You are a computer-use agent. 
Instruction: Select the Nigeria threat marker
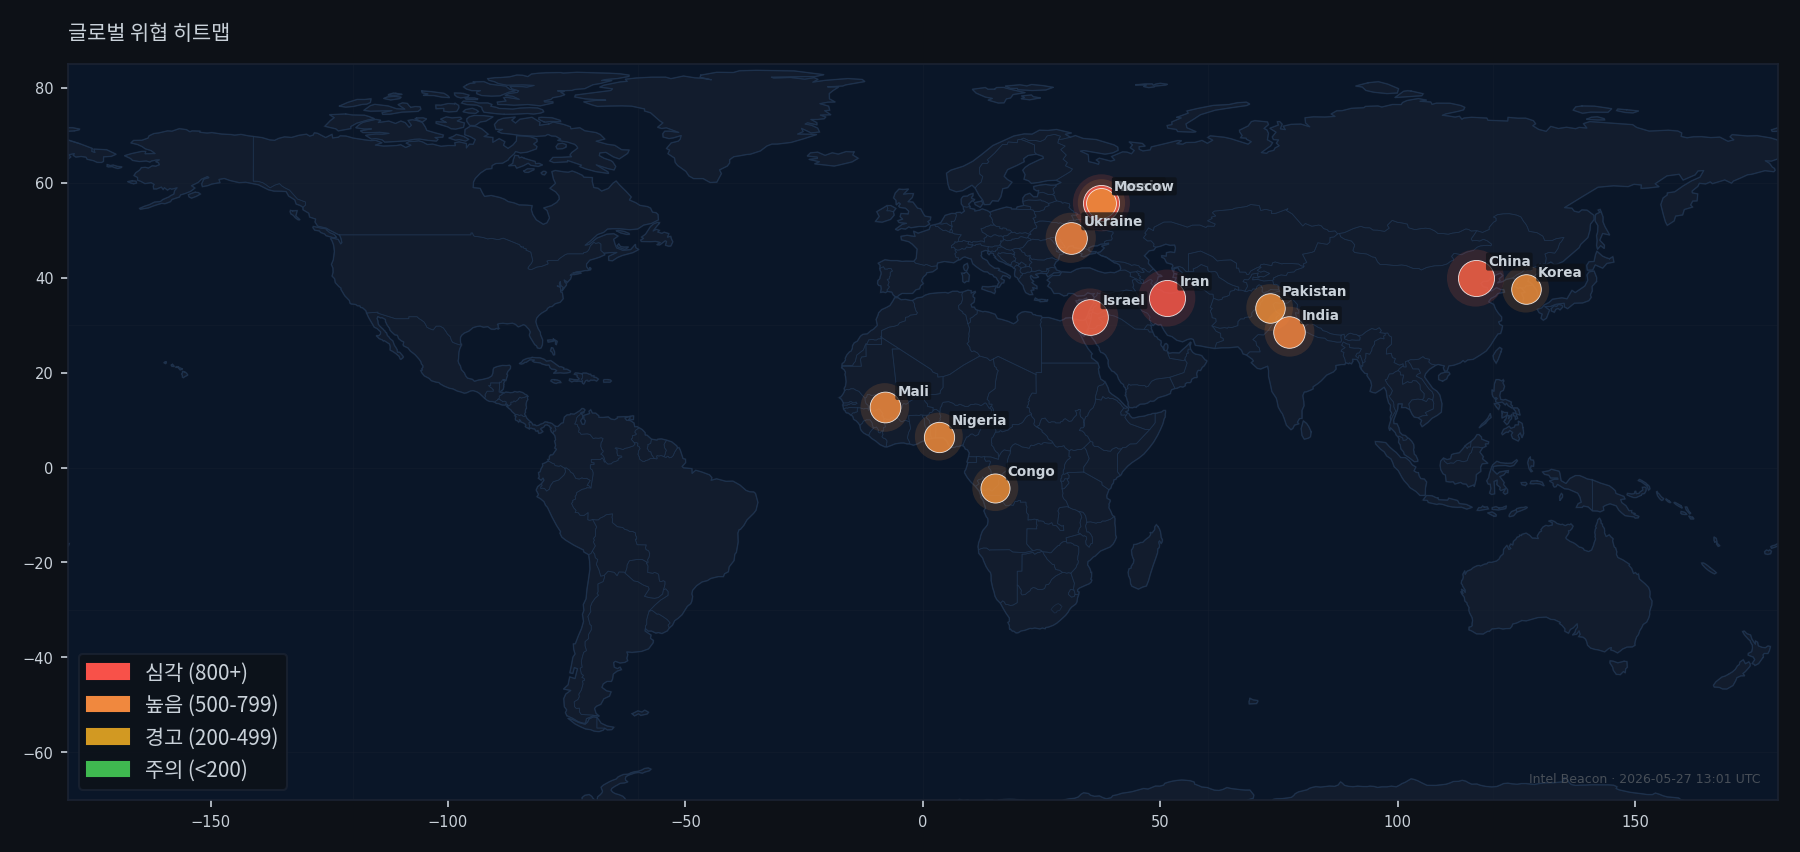[939, 437]
